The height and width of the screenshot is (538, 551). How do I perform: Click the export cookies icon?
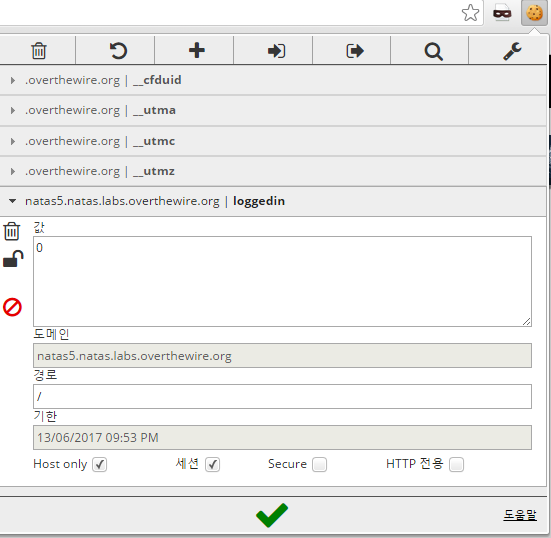(355, 51)
